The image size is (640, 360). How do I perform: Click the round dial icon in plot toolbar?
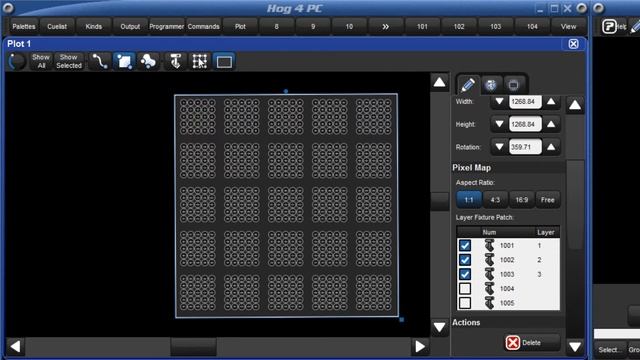(17, 62)
